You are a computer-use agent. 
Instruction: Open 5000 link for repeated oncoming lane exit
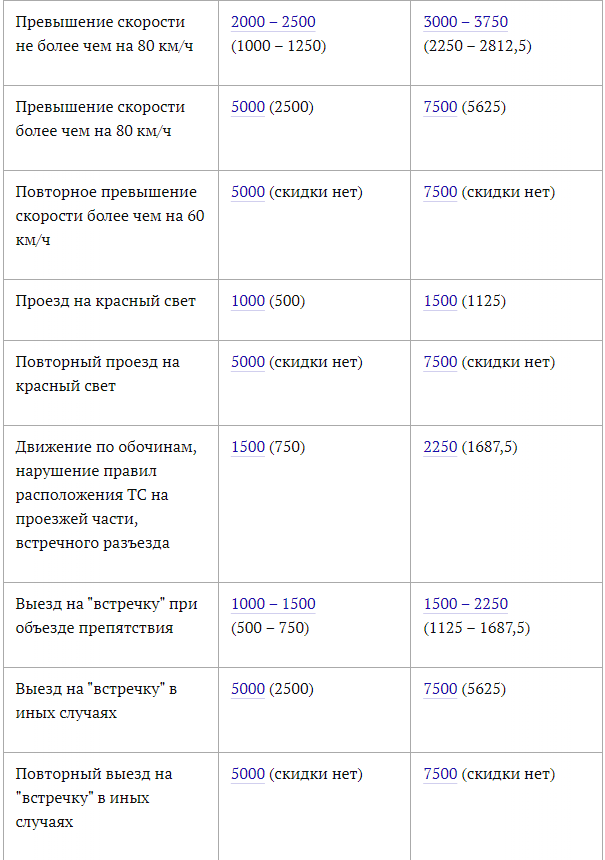[x=248, y=774]
